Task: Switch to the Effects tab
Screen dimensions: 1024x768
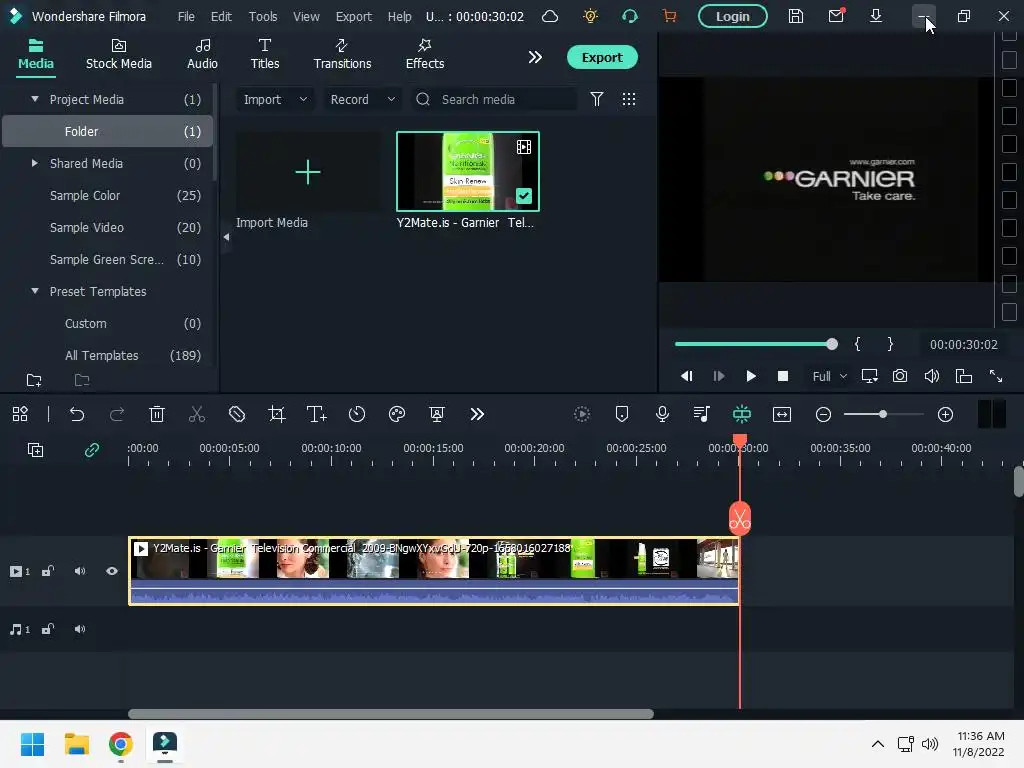Action: coord(424,55)
